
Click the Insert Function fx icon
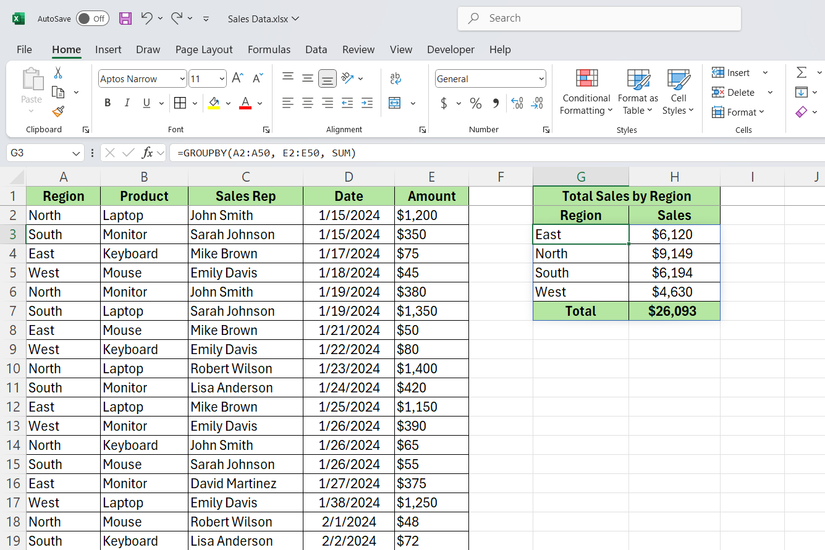147,153
